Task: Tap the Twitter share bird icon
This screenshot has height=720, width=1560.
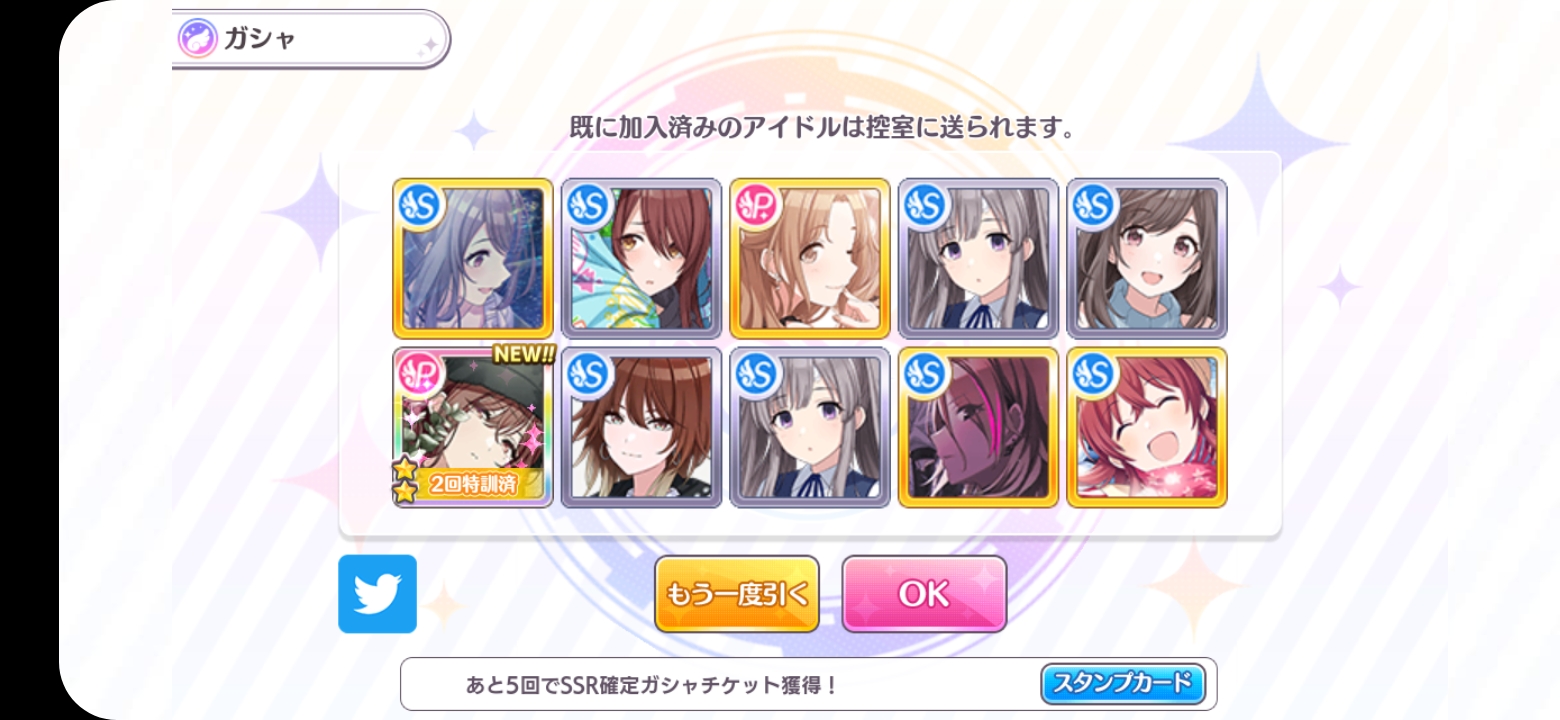Action: 377,594
